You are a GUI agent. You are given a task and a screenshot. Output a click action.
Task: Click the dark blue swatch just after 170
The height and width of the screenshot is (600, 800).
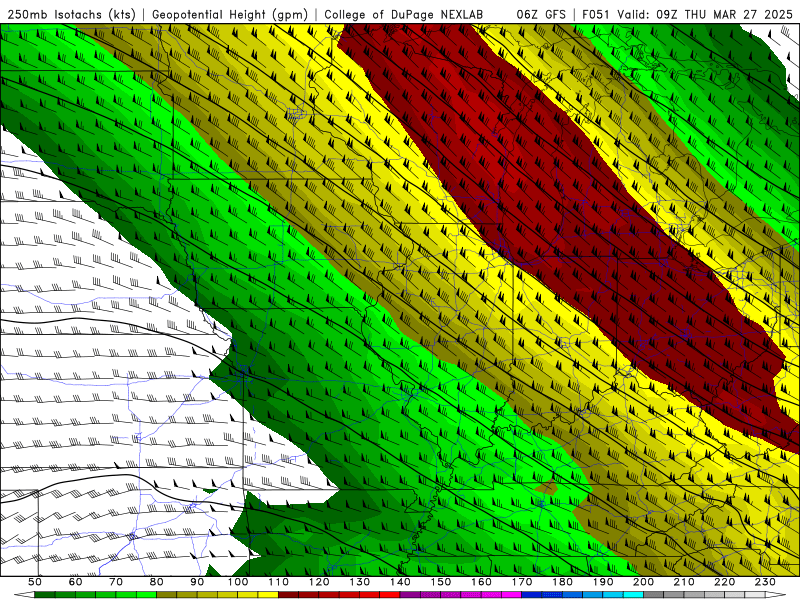pos(532,594)
